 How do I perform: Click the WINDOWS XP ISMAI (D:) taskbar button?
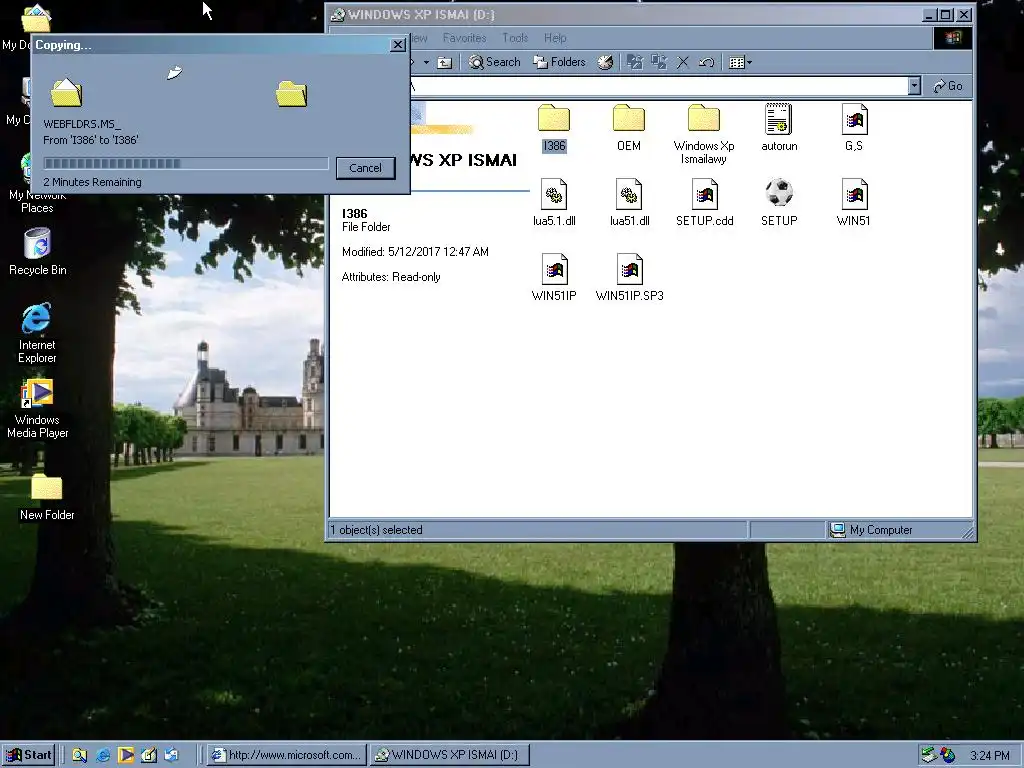449,755
